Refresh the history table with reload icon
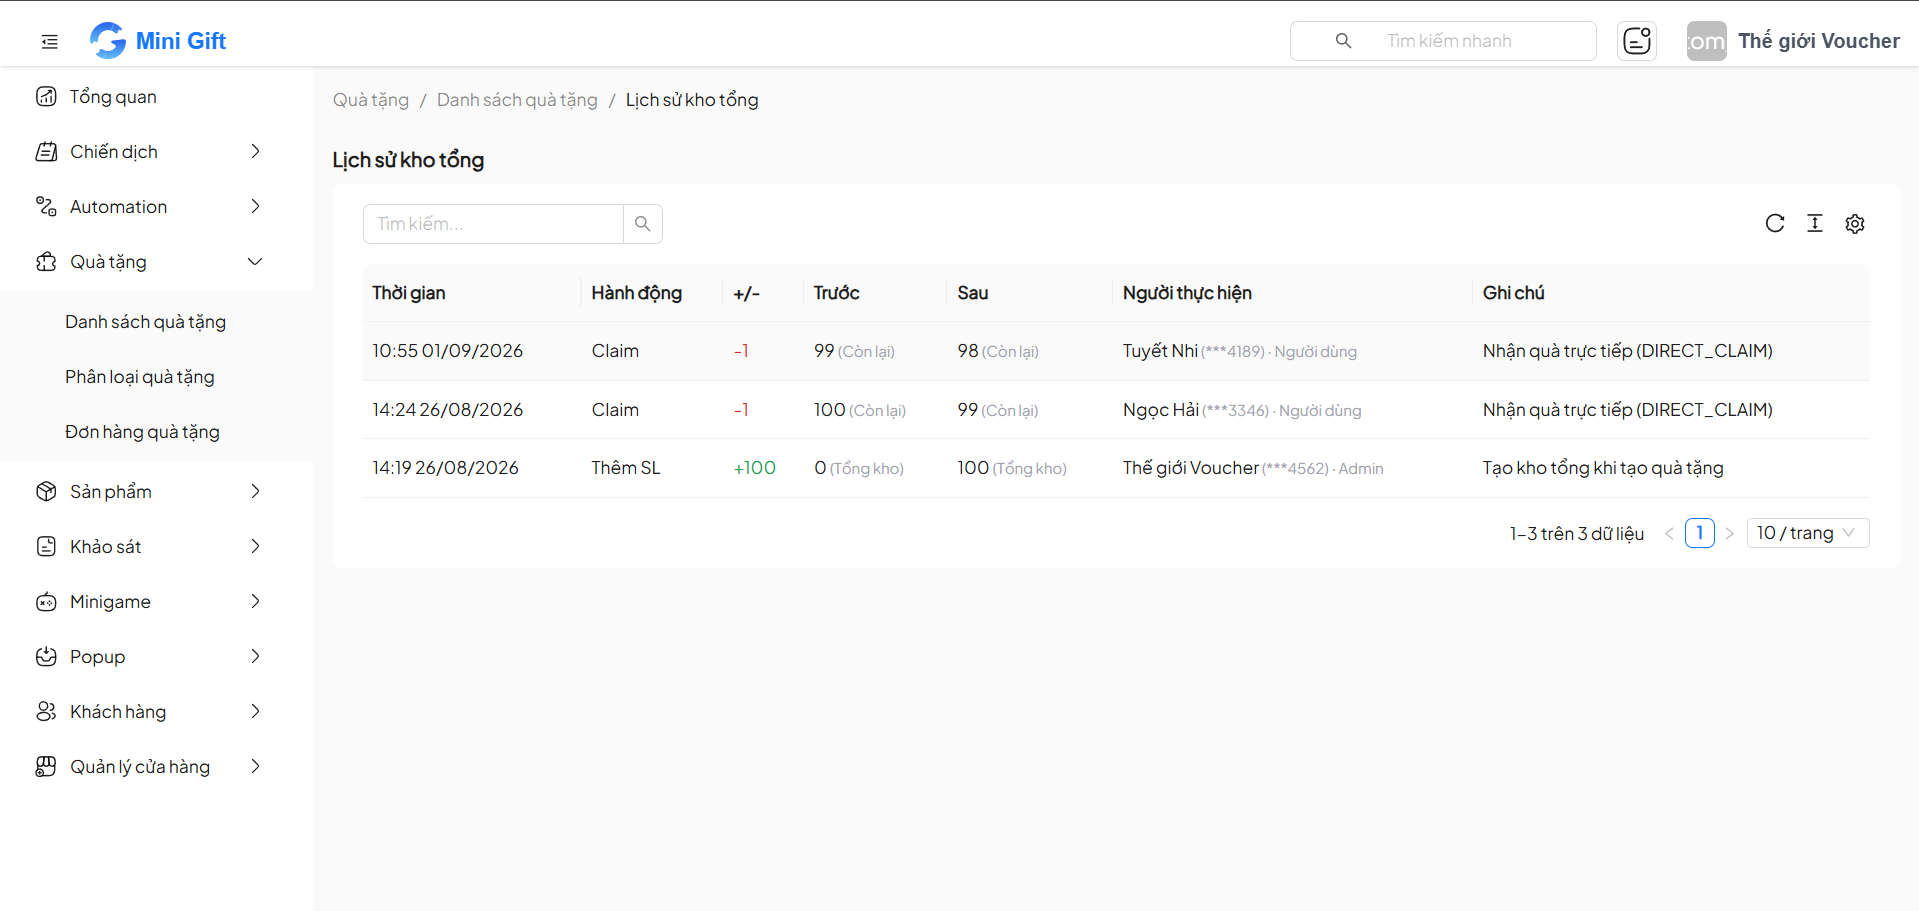Viewport: 1919px width, 911px height. (x=1775, y=224)
